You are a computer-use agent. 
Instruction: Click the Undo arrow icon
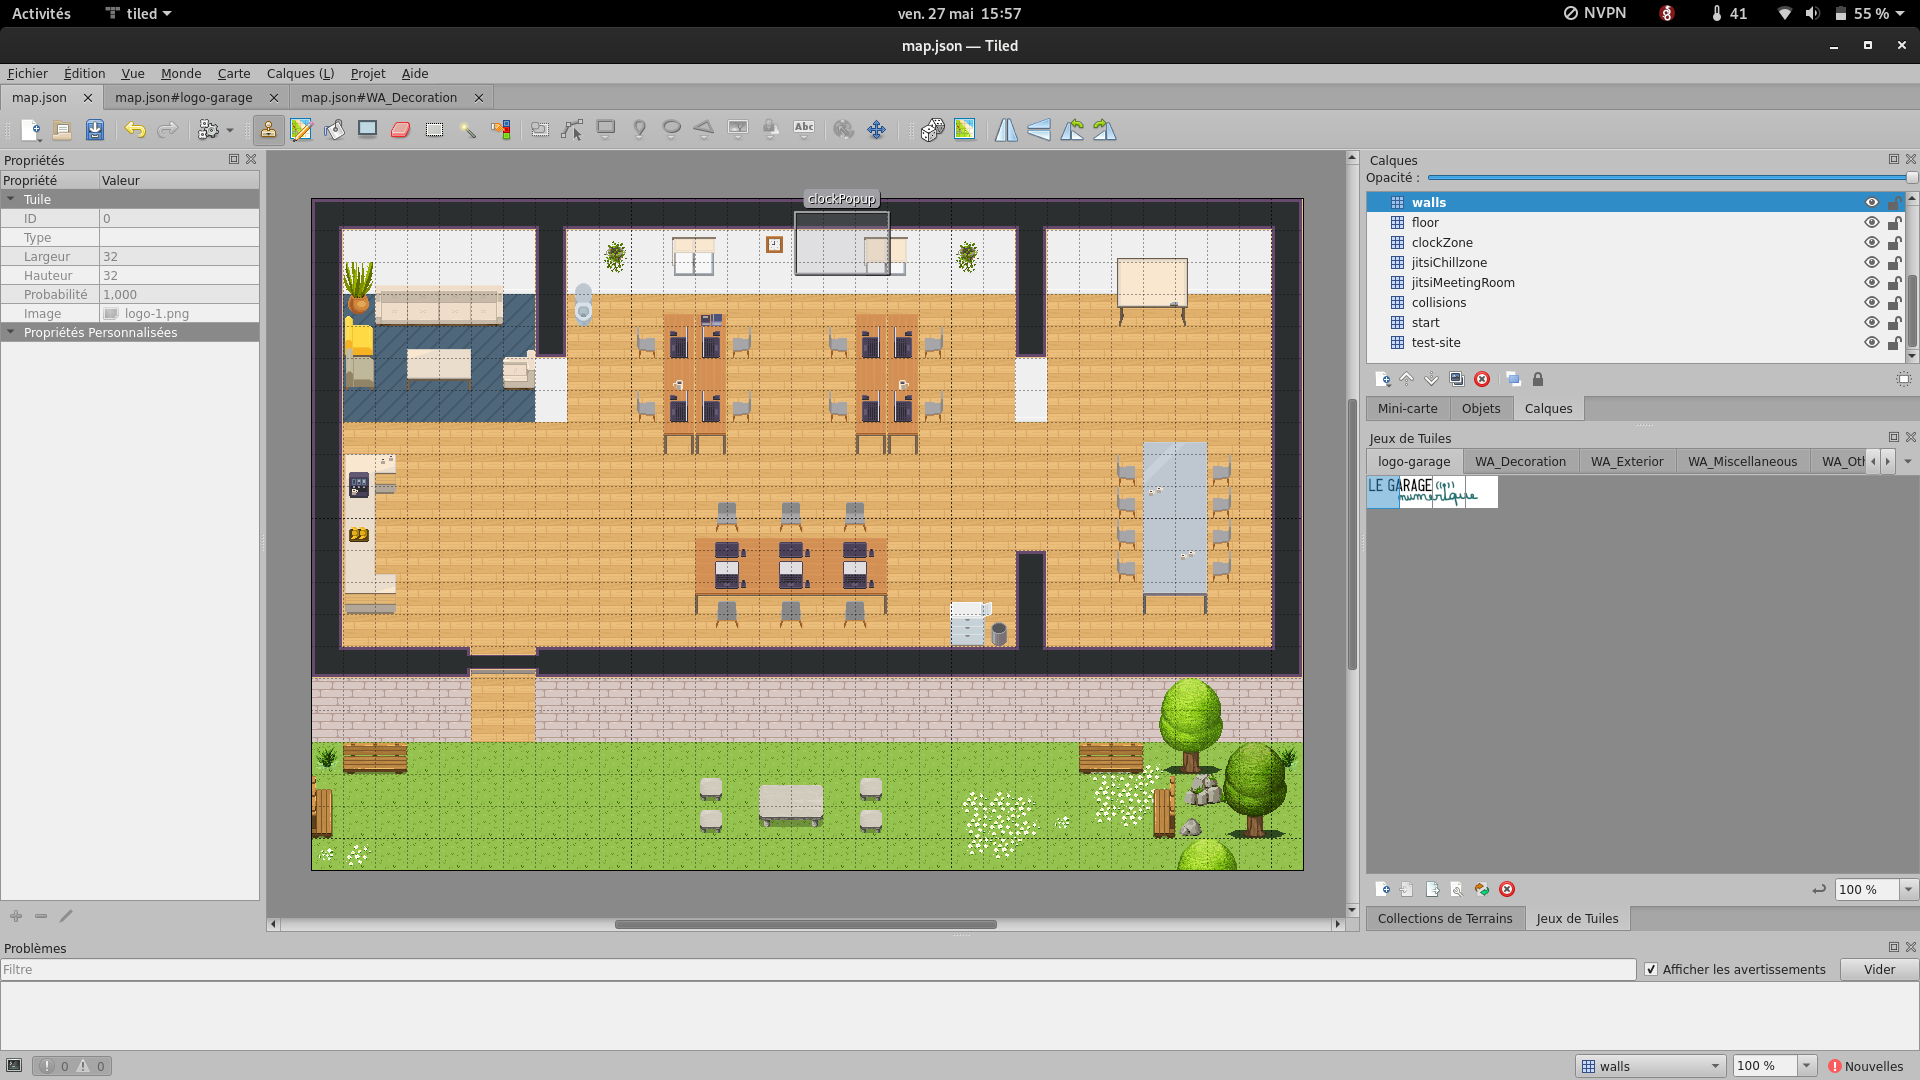click(x=135, y=130)
